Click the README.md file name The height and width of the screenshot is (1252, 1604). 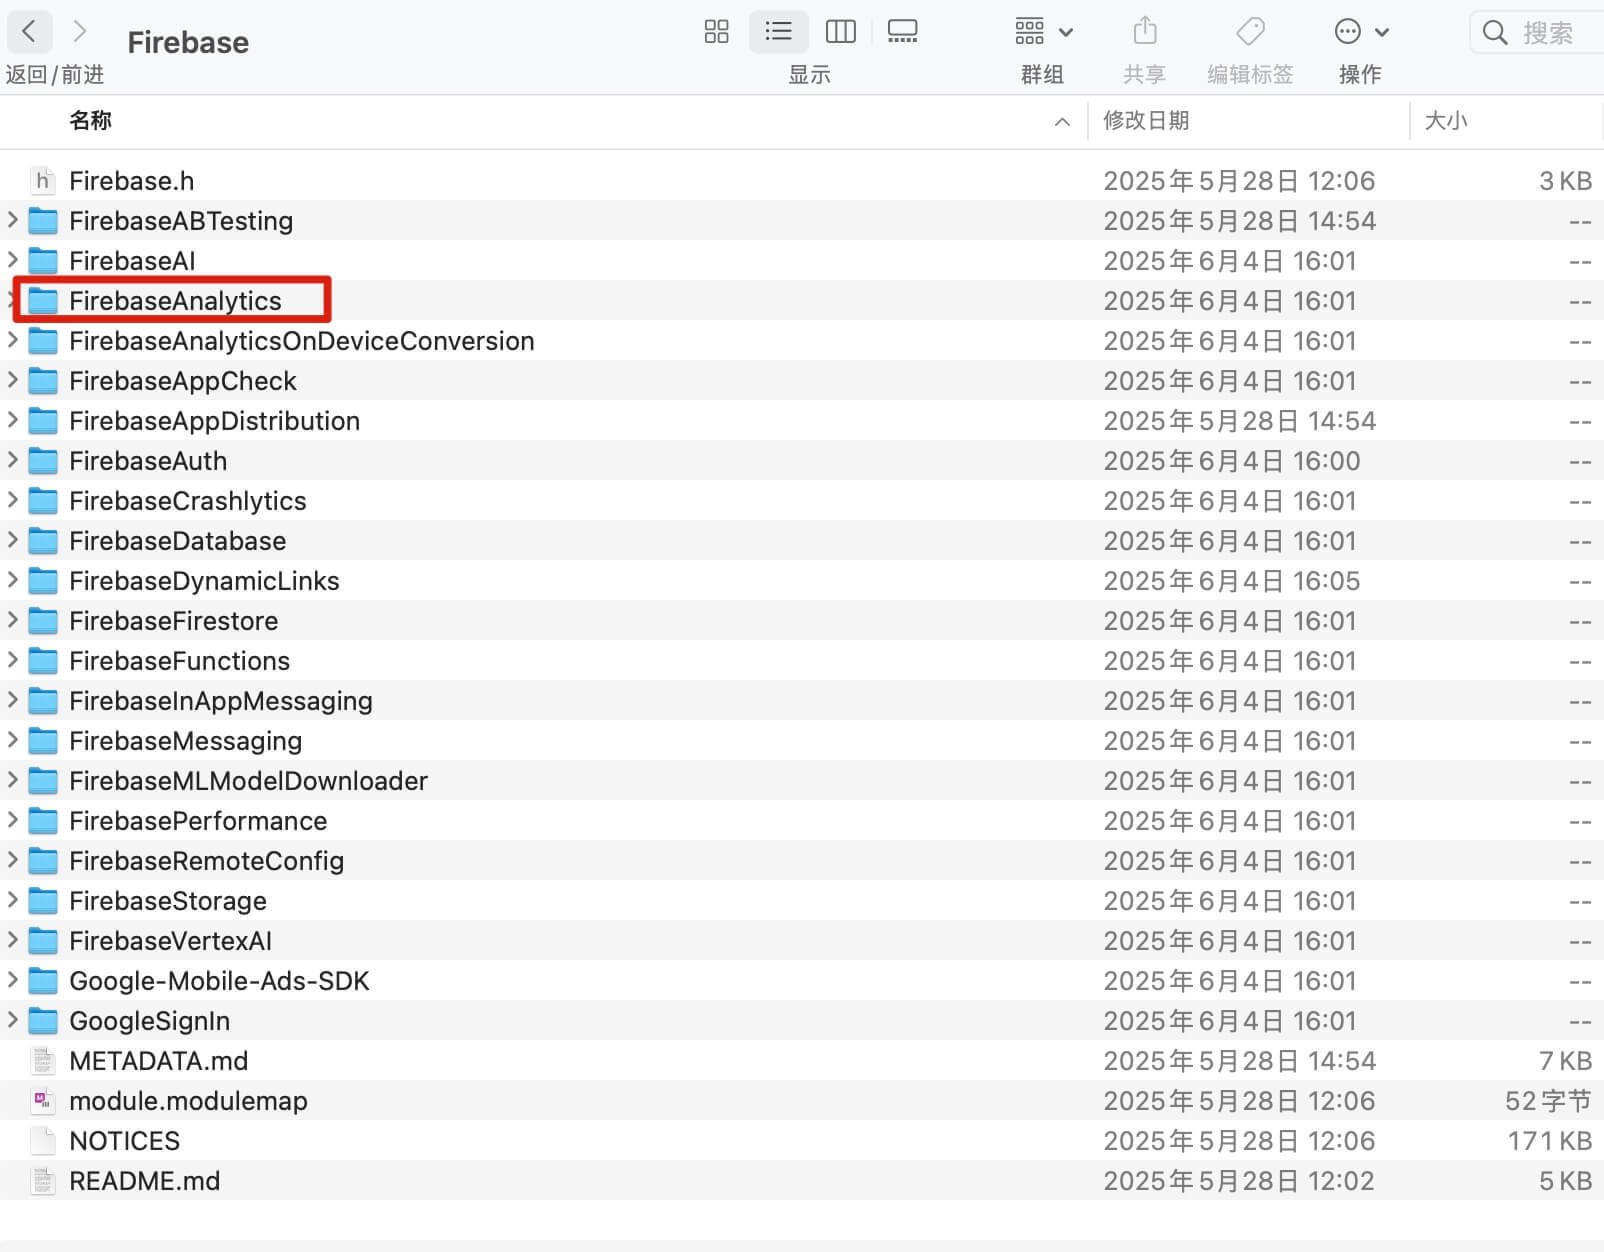point(144,1181)
